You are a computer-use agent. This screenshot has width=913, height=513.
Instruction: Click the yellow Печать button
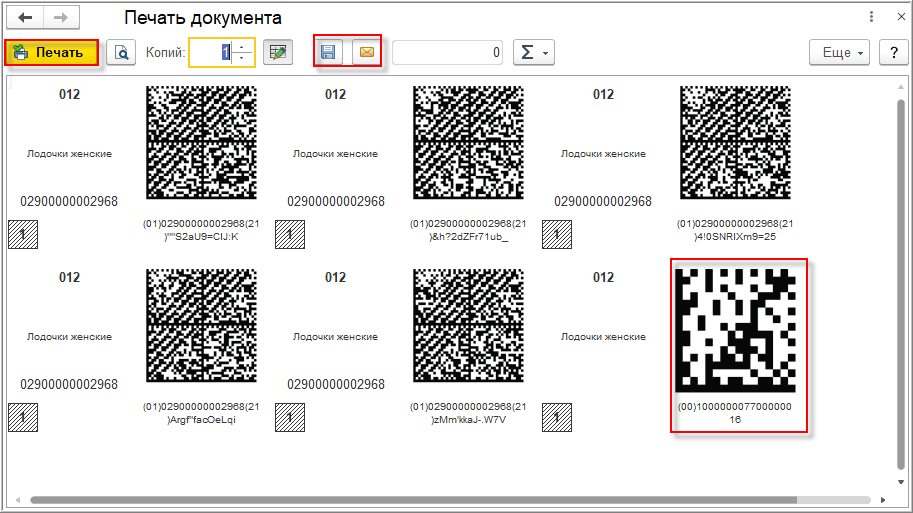[52, 52]
